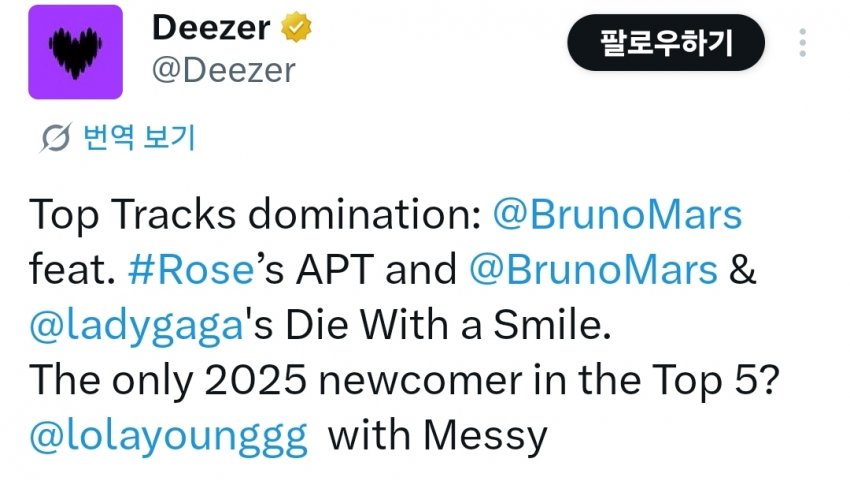Click the "with Messy" text

[438, 436]
